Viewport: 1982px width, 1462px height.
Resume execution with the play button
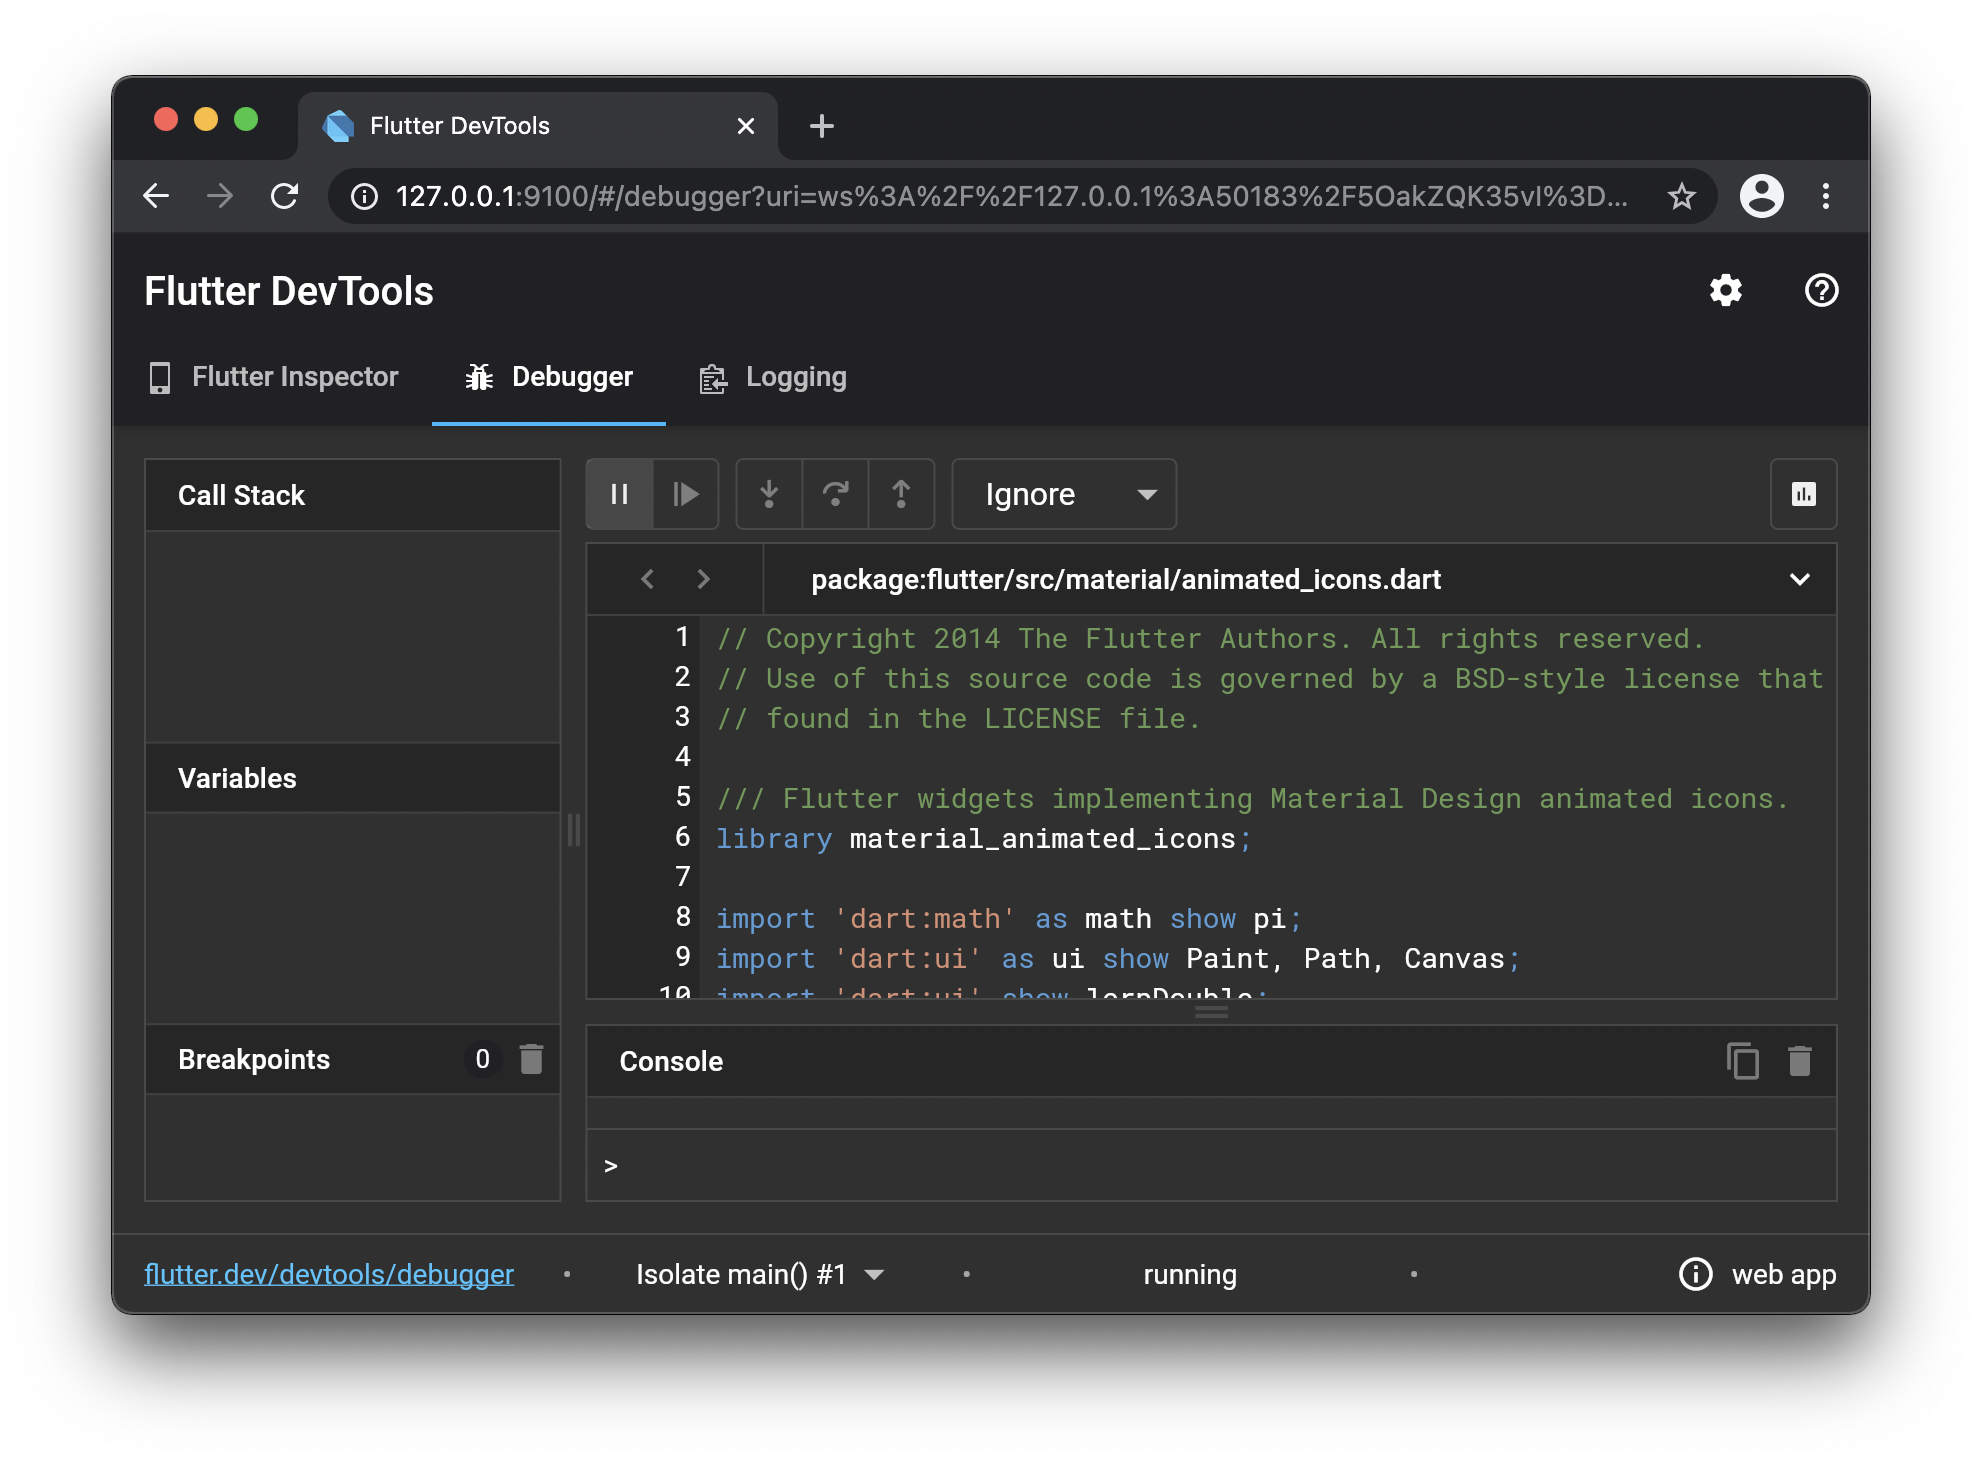point(686,494)
